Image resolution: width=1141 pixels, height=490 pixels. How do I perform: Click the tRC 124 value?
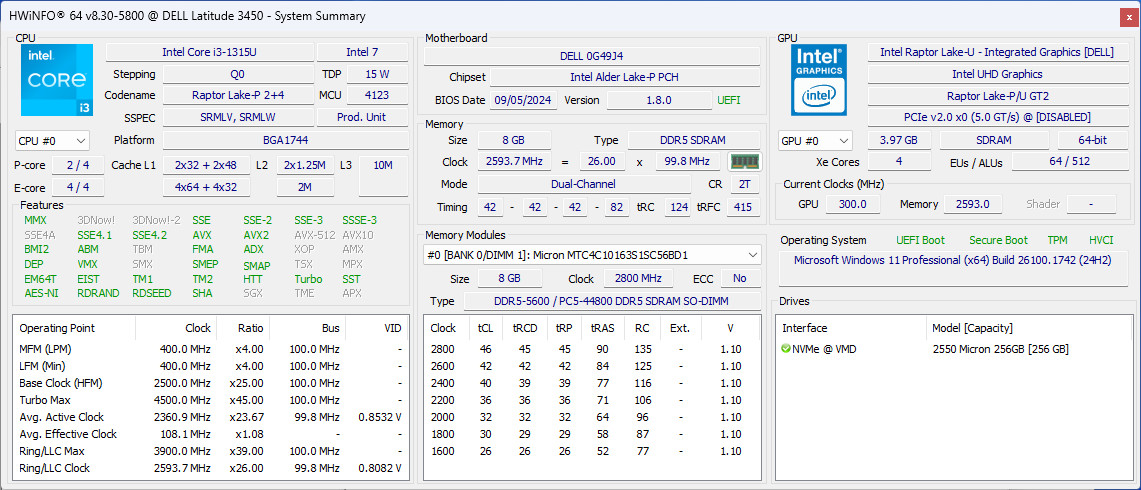pos(679,208)
